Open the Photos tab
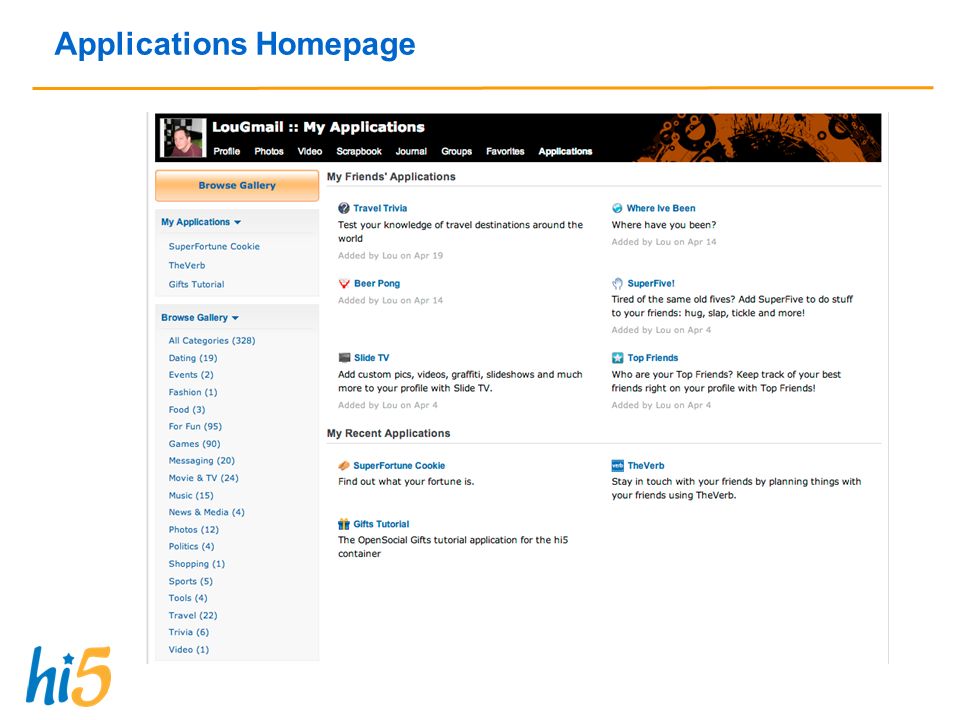Image resolution: width=960 pixels, height=720 pixels. (x=269, y=151)
